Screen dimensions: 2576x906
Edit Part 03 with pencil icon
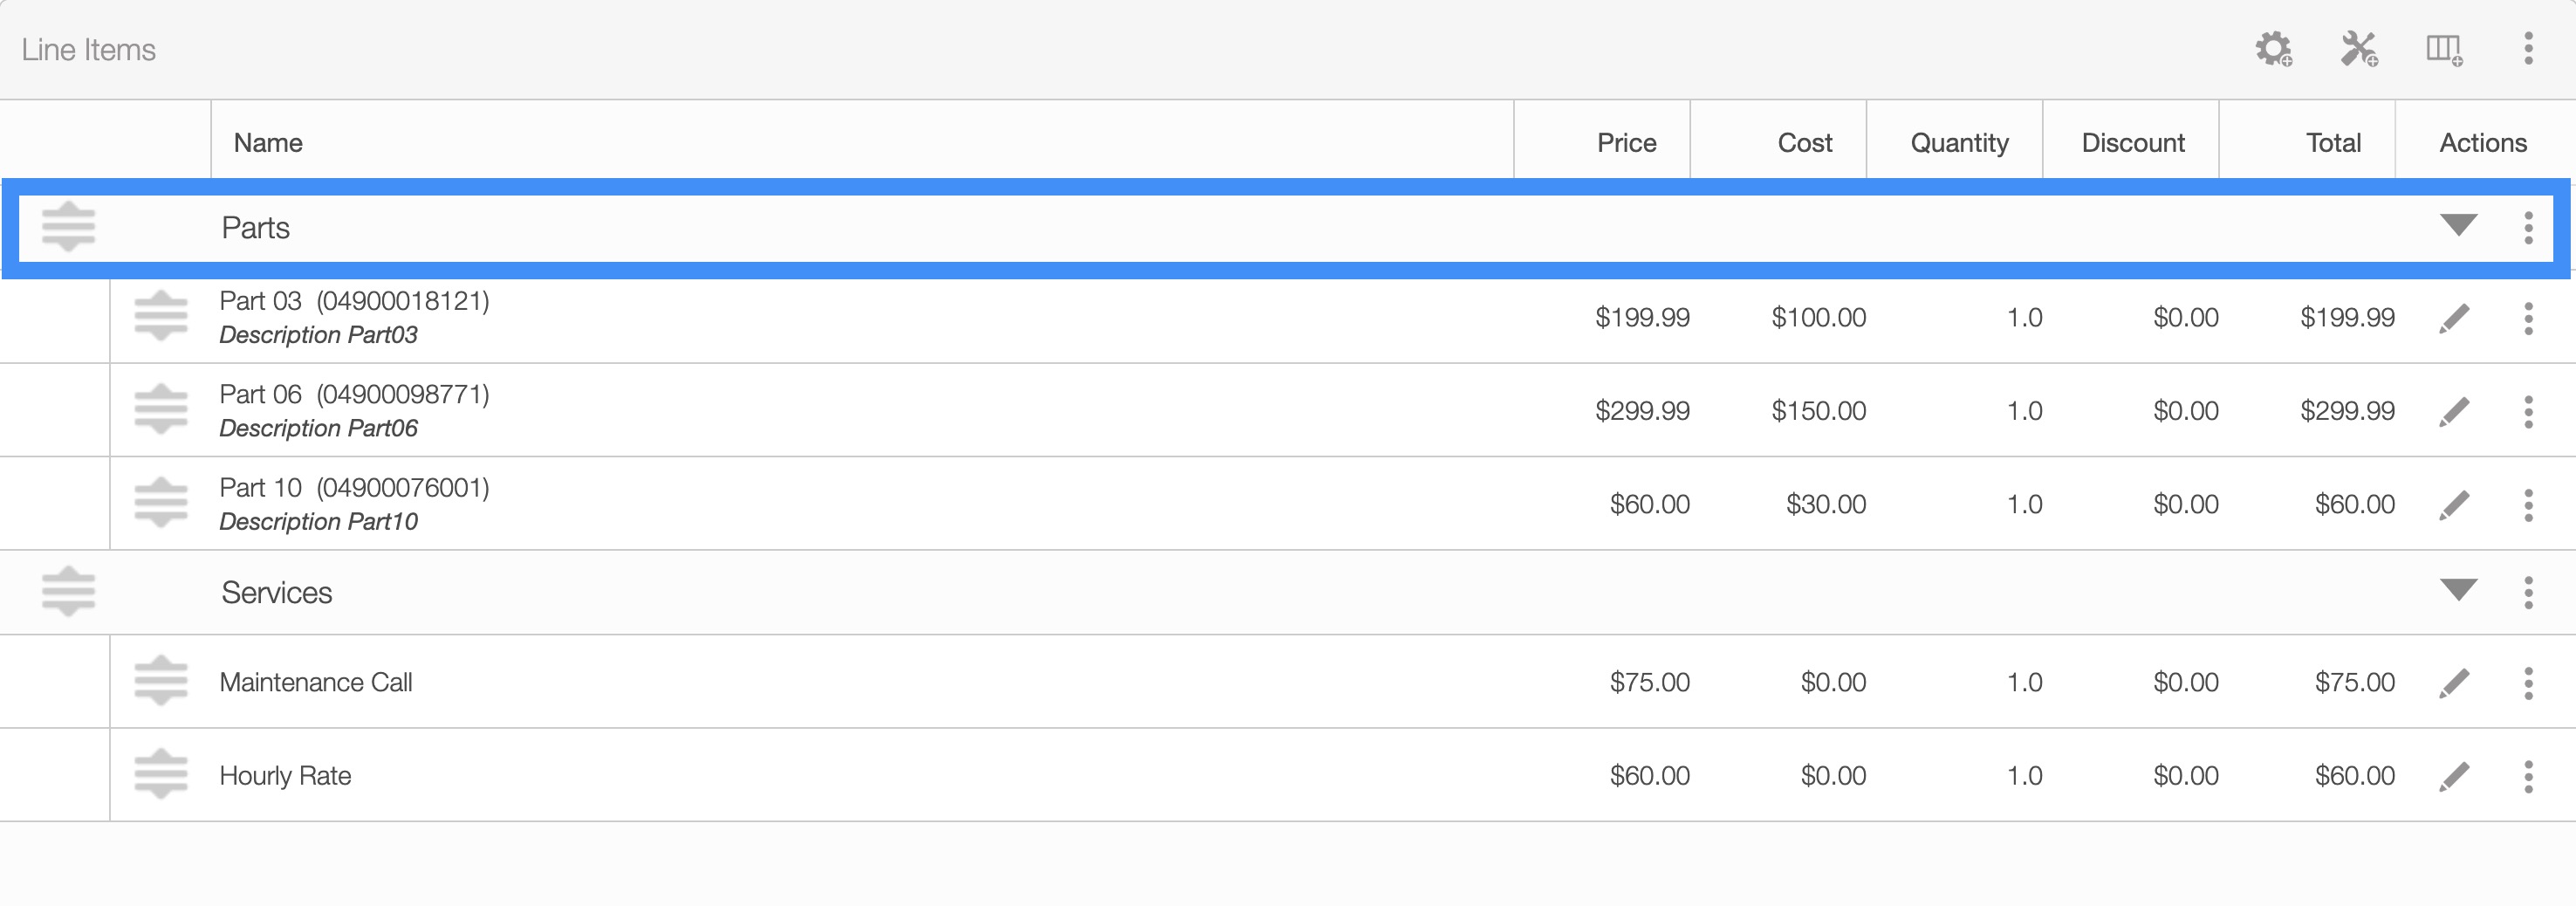click(2454, 318)
